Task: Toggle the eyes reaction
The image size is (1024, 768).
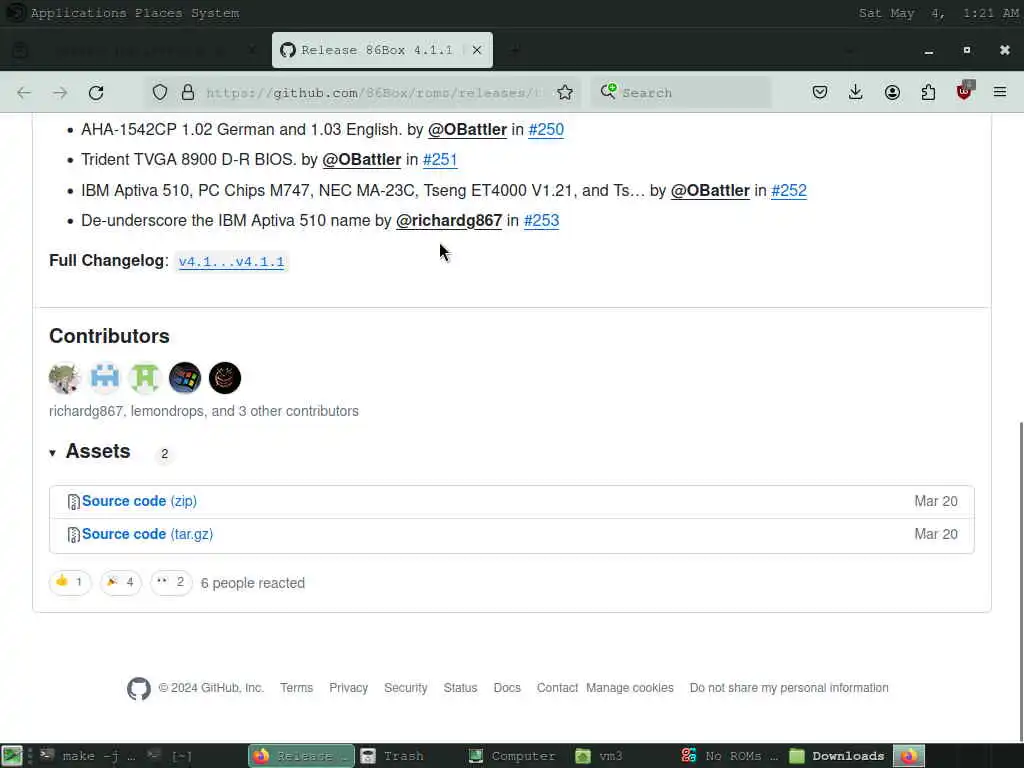Action: pos(171,583)
